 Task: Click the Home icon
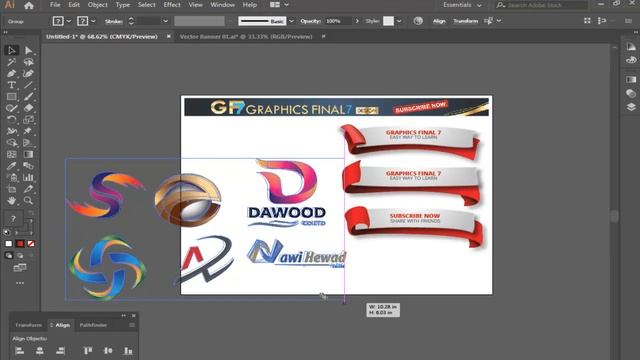(29, 5)
